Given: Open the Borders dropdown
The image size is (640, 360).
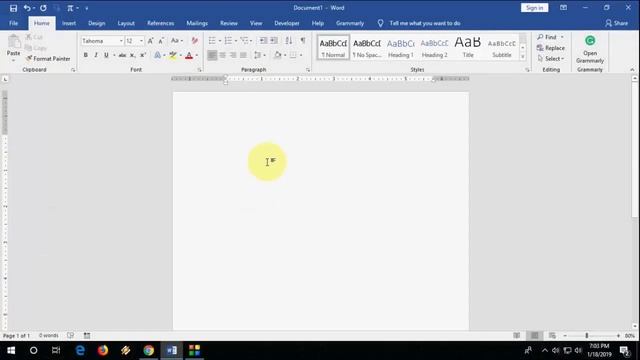Looking at the screenshot, I should tap(301, 55).
